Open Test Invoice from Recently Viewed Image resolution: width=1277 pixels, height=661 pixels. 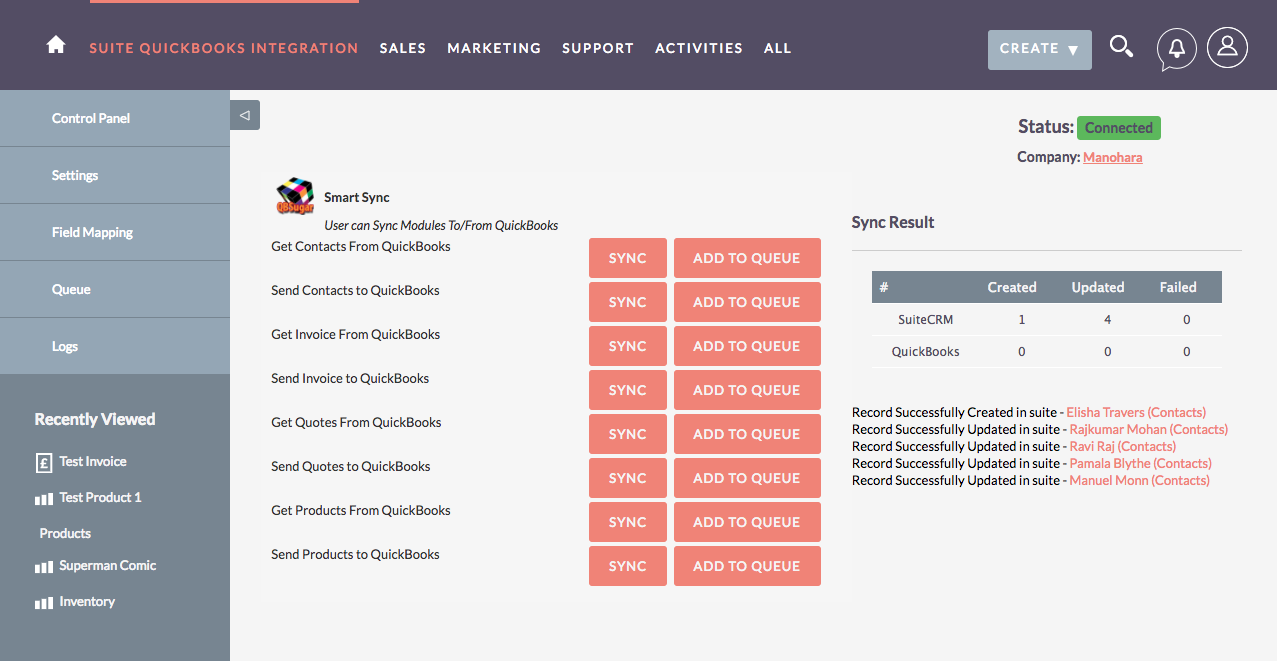pyautogui.click(x=92, y=462)
